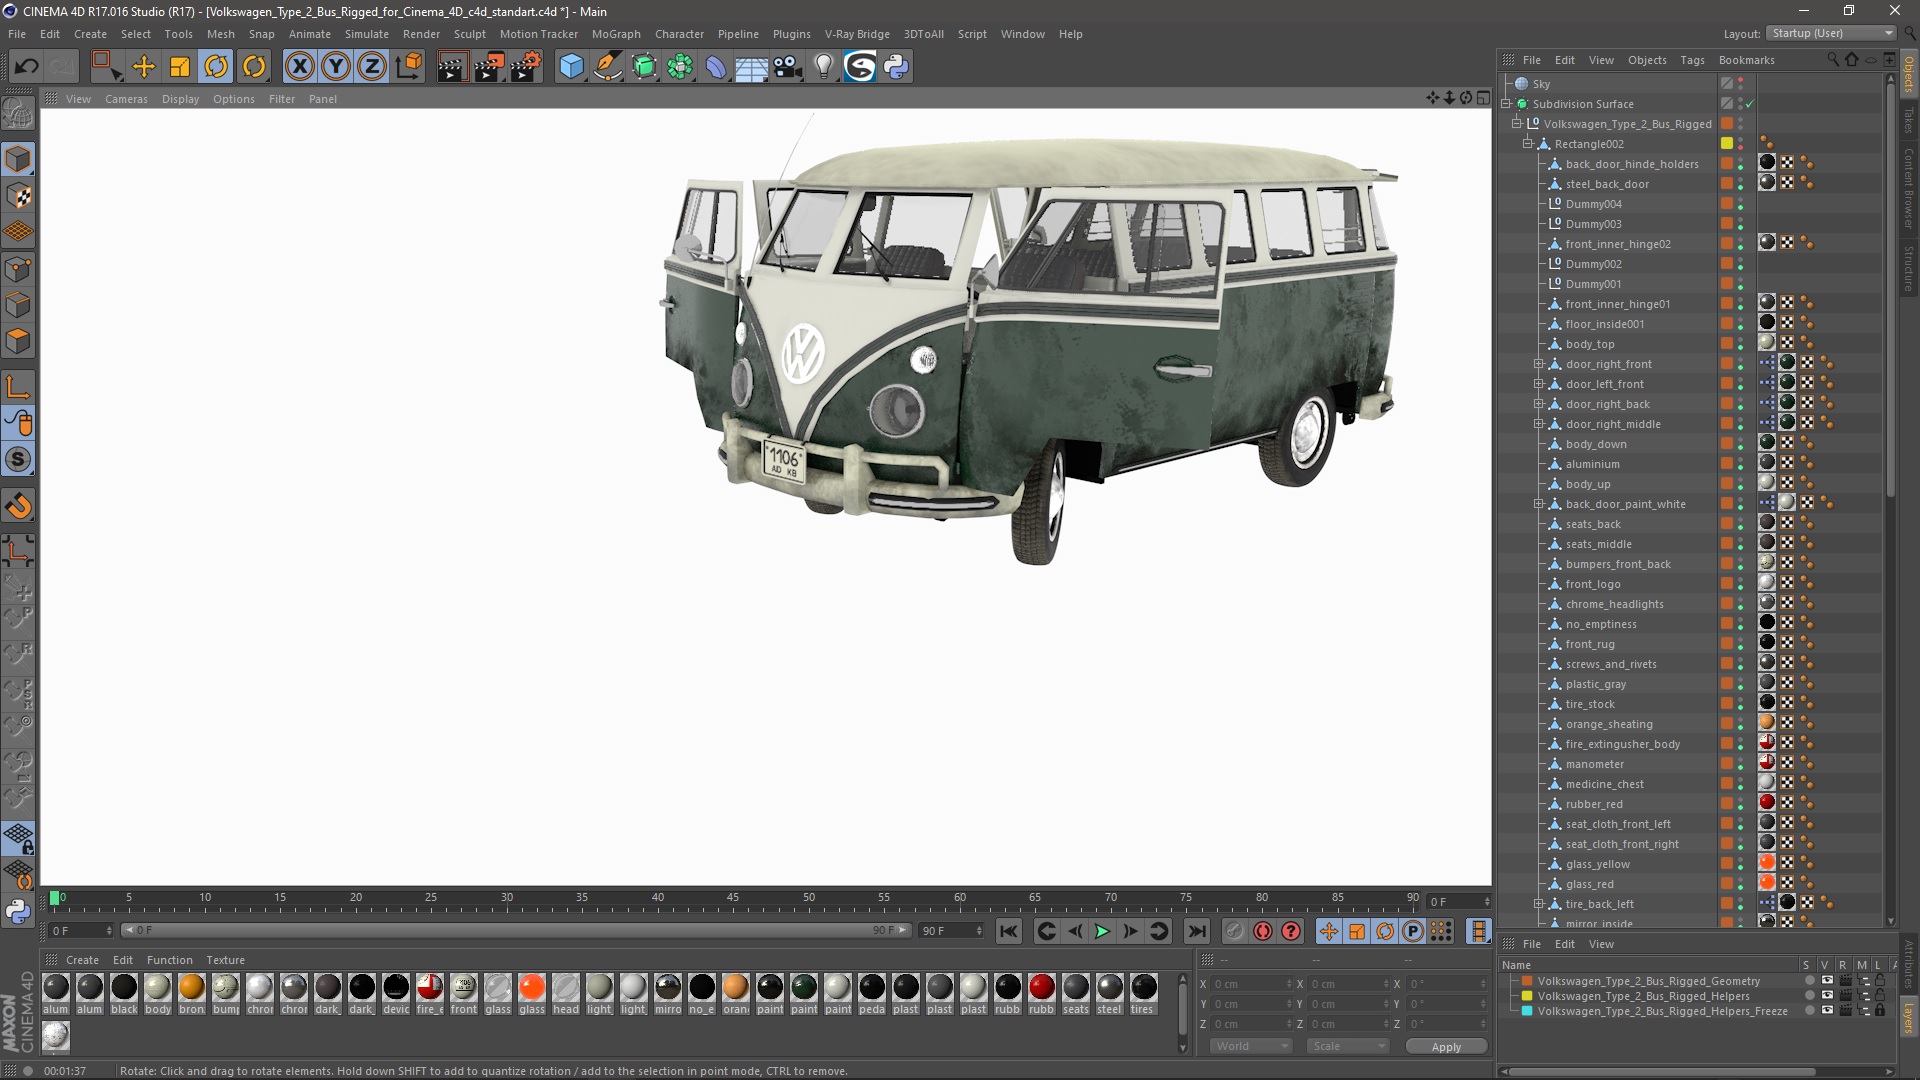Select fire_extingusher_body object

coord(1622,744)
